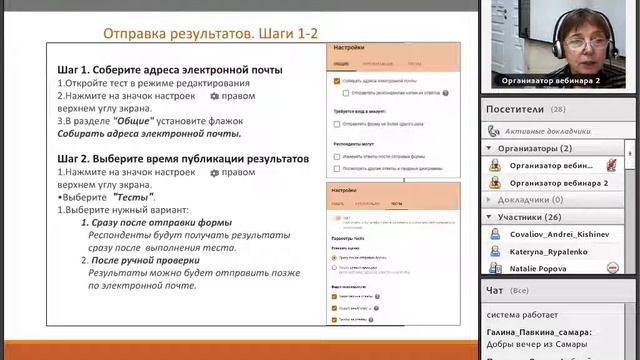The image size is (640, 360).
Task: Open the middle tab in upper settings
Action: 378,64
